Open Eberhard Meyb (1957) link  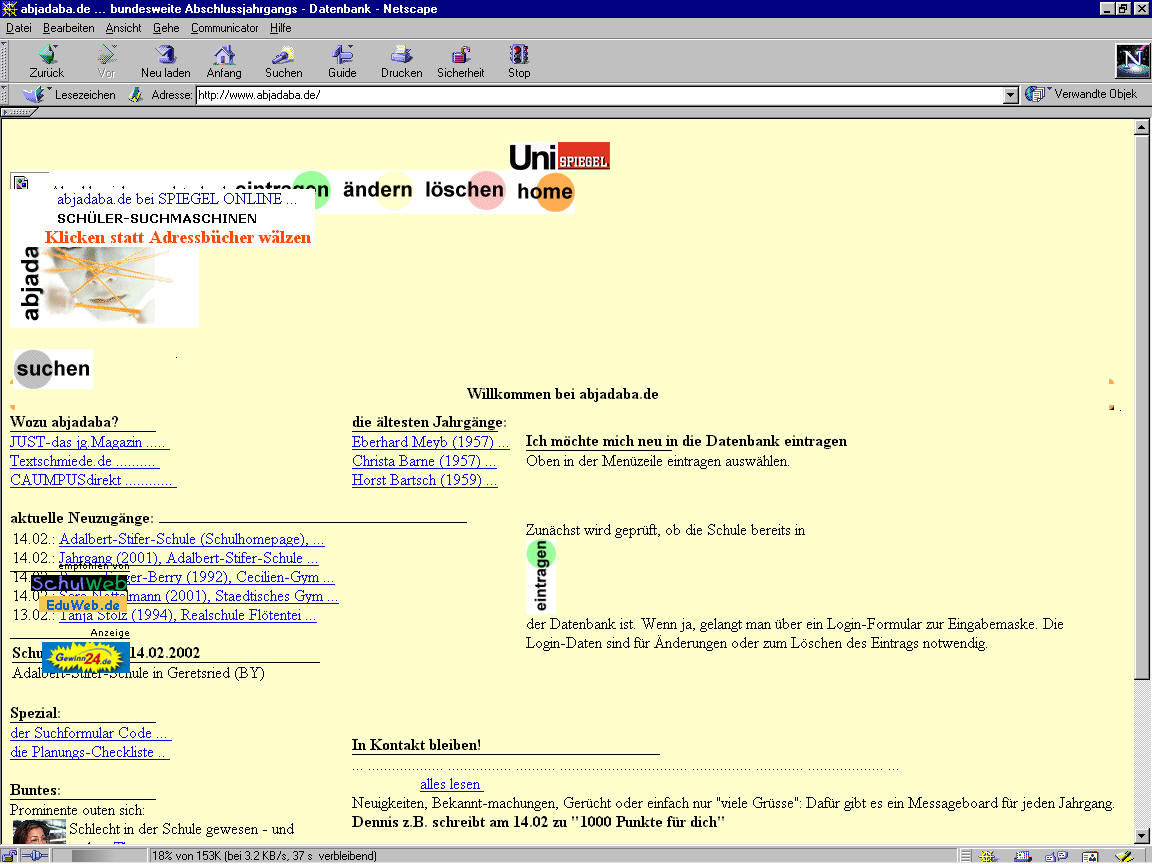429,442
